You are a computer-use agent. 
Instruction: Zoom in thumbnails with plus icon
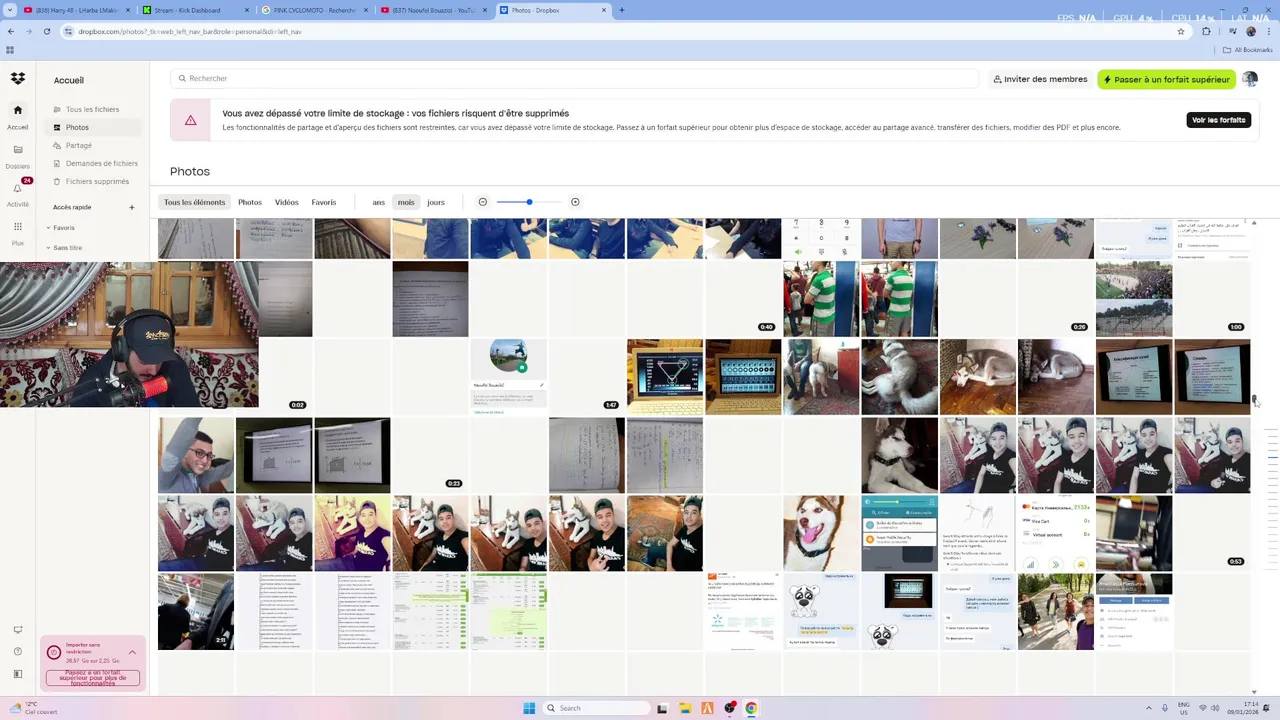(575, 202)
